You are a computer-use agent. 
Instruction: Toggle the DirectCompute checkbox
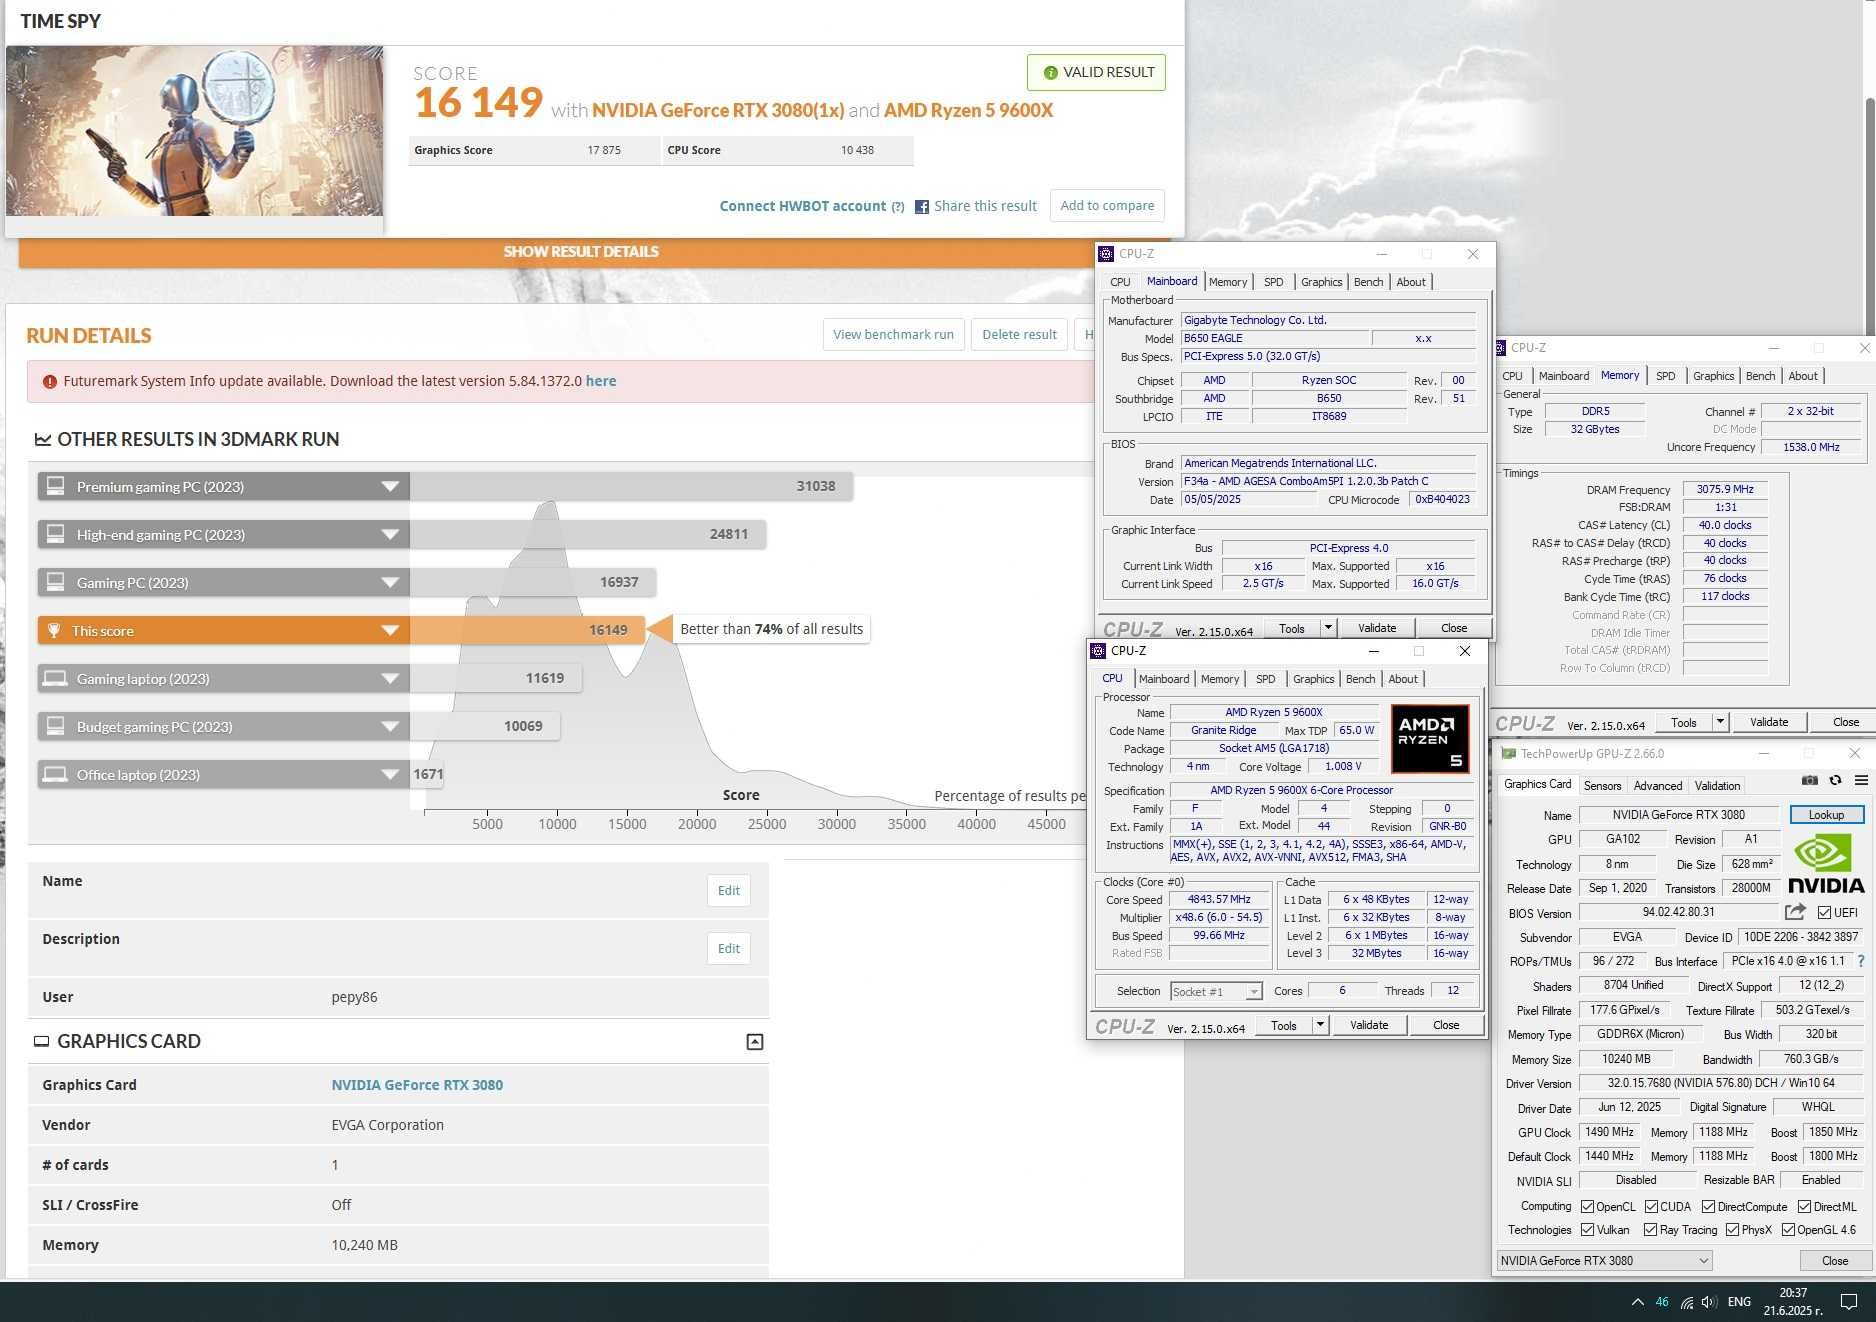1708,1206
